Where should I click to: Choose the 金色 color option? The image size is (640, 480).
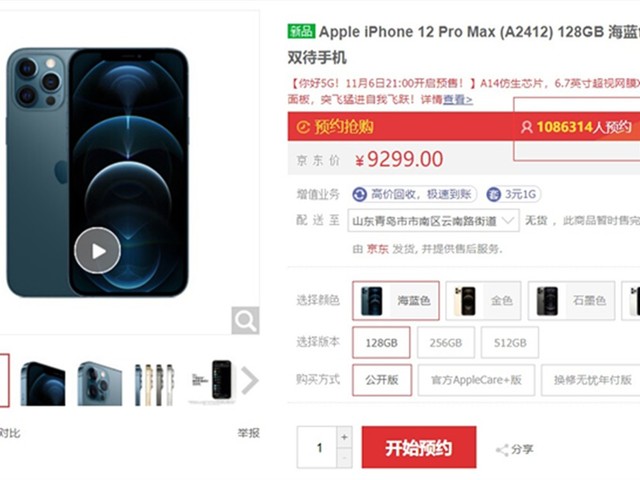pyautogui.click(x=483, y=301)
